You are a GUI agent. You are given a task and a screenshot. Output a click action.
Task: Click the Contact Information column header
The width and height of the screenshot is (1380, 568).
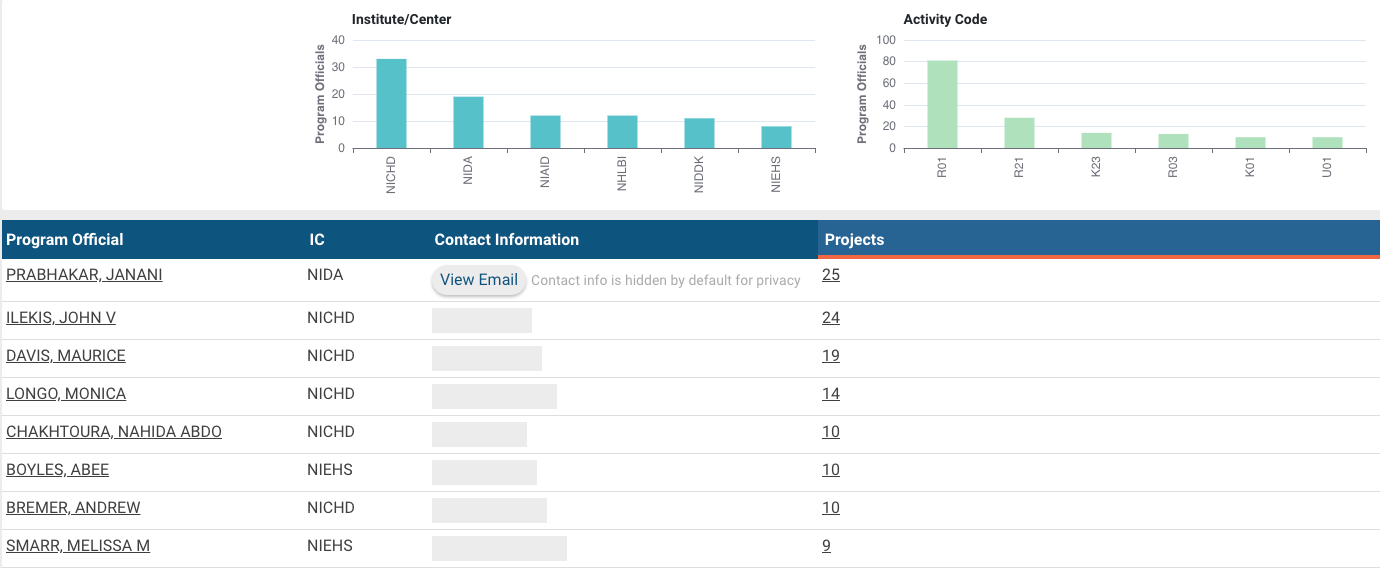(506, 240)
